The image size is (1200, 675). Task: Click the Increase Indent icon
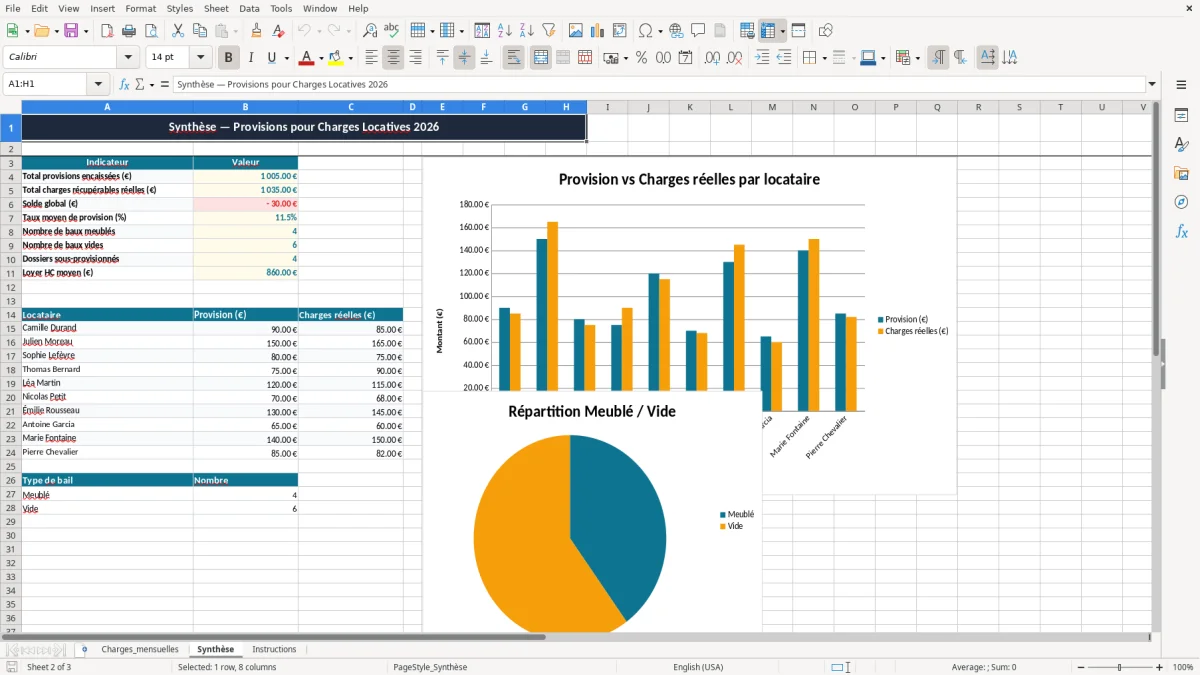[x=762, y=58]
